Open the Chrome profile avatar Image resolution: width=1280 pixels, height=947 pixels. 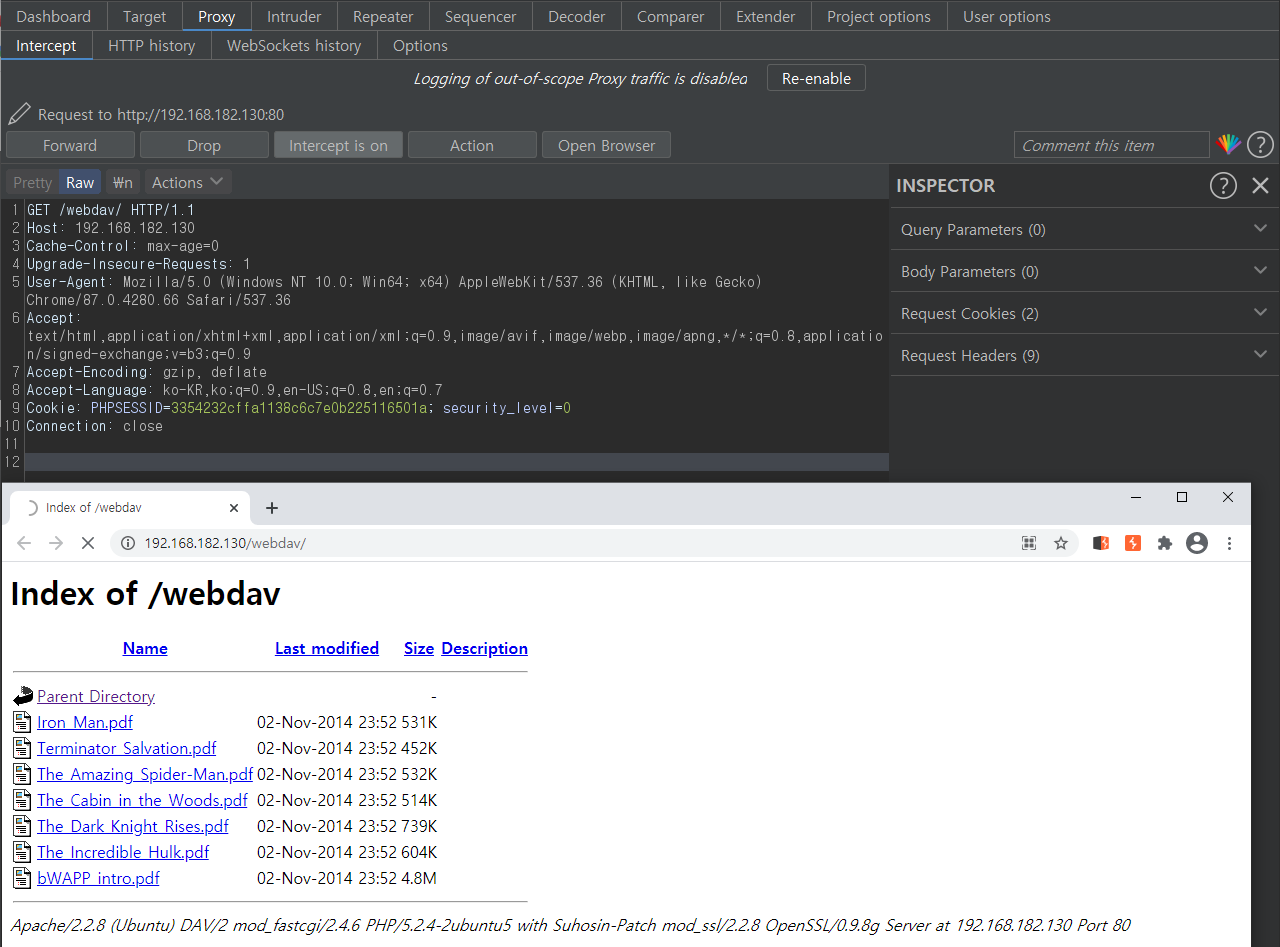click(x=1197, y=543)
